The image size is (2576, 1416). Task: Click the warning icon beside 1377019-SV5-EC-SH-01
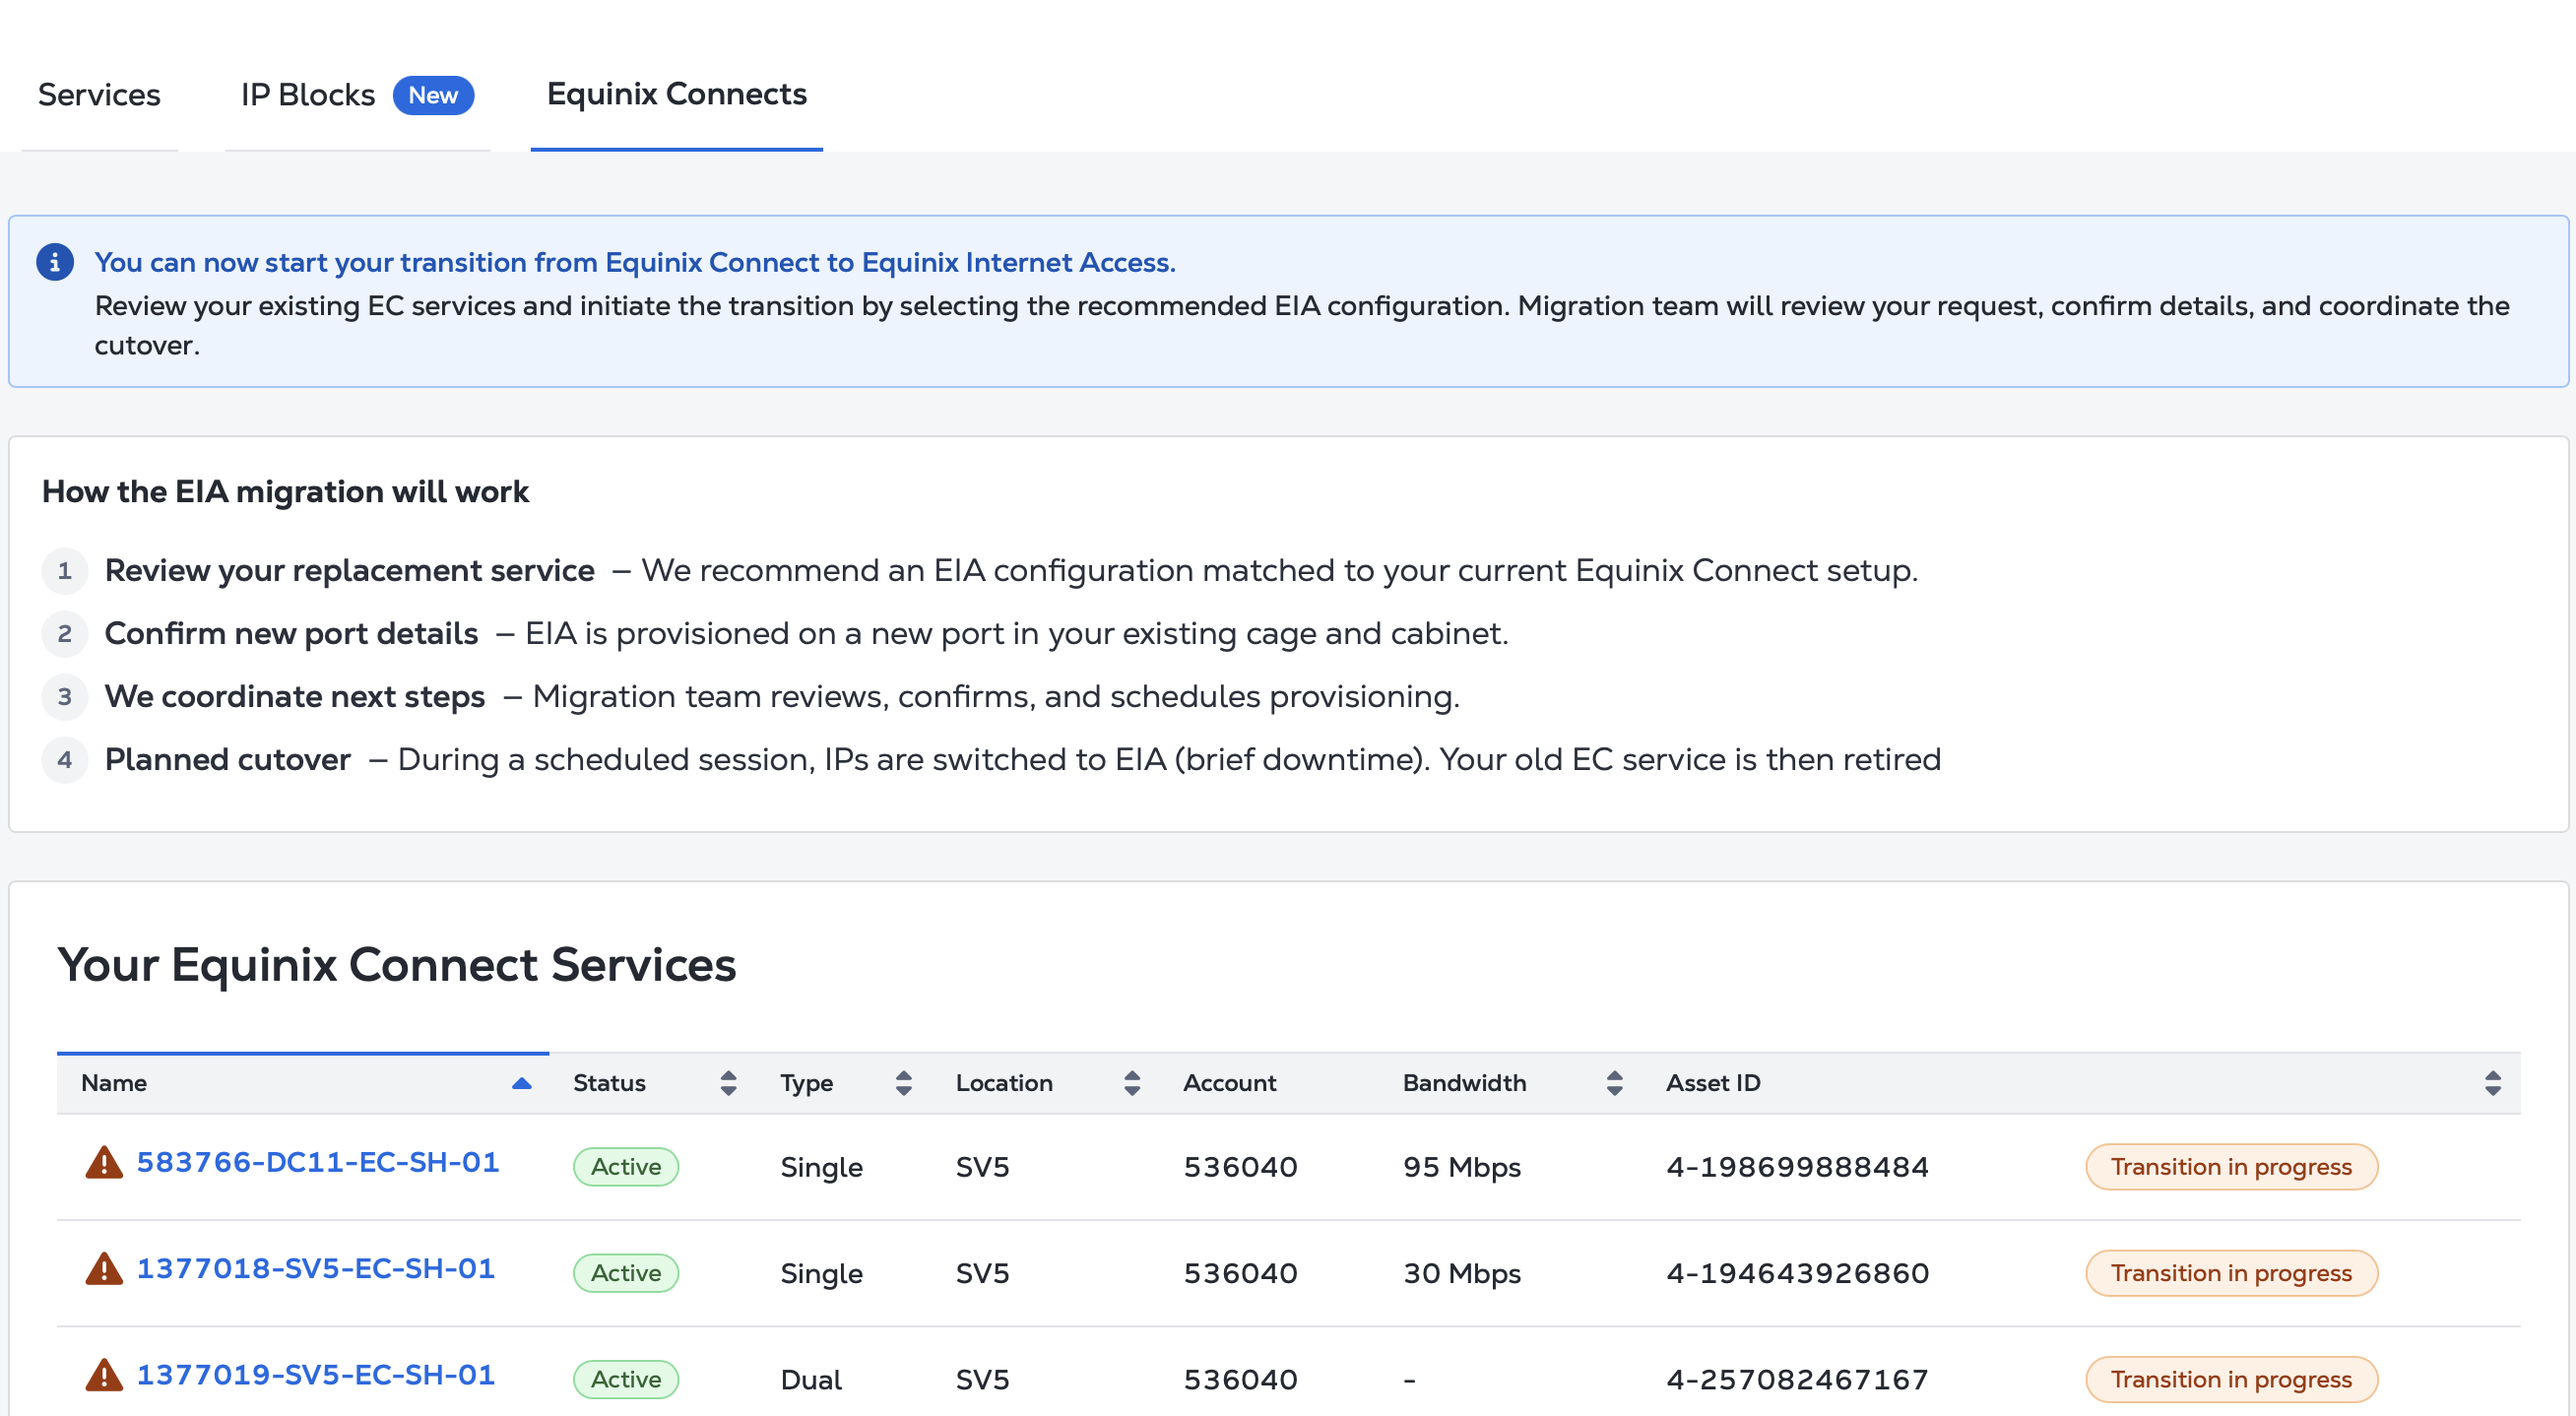click(x=104, y=1375)
